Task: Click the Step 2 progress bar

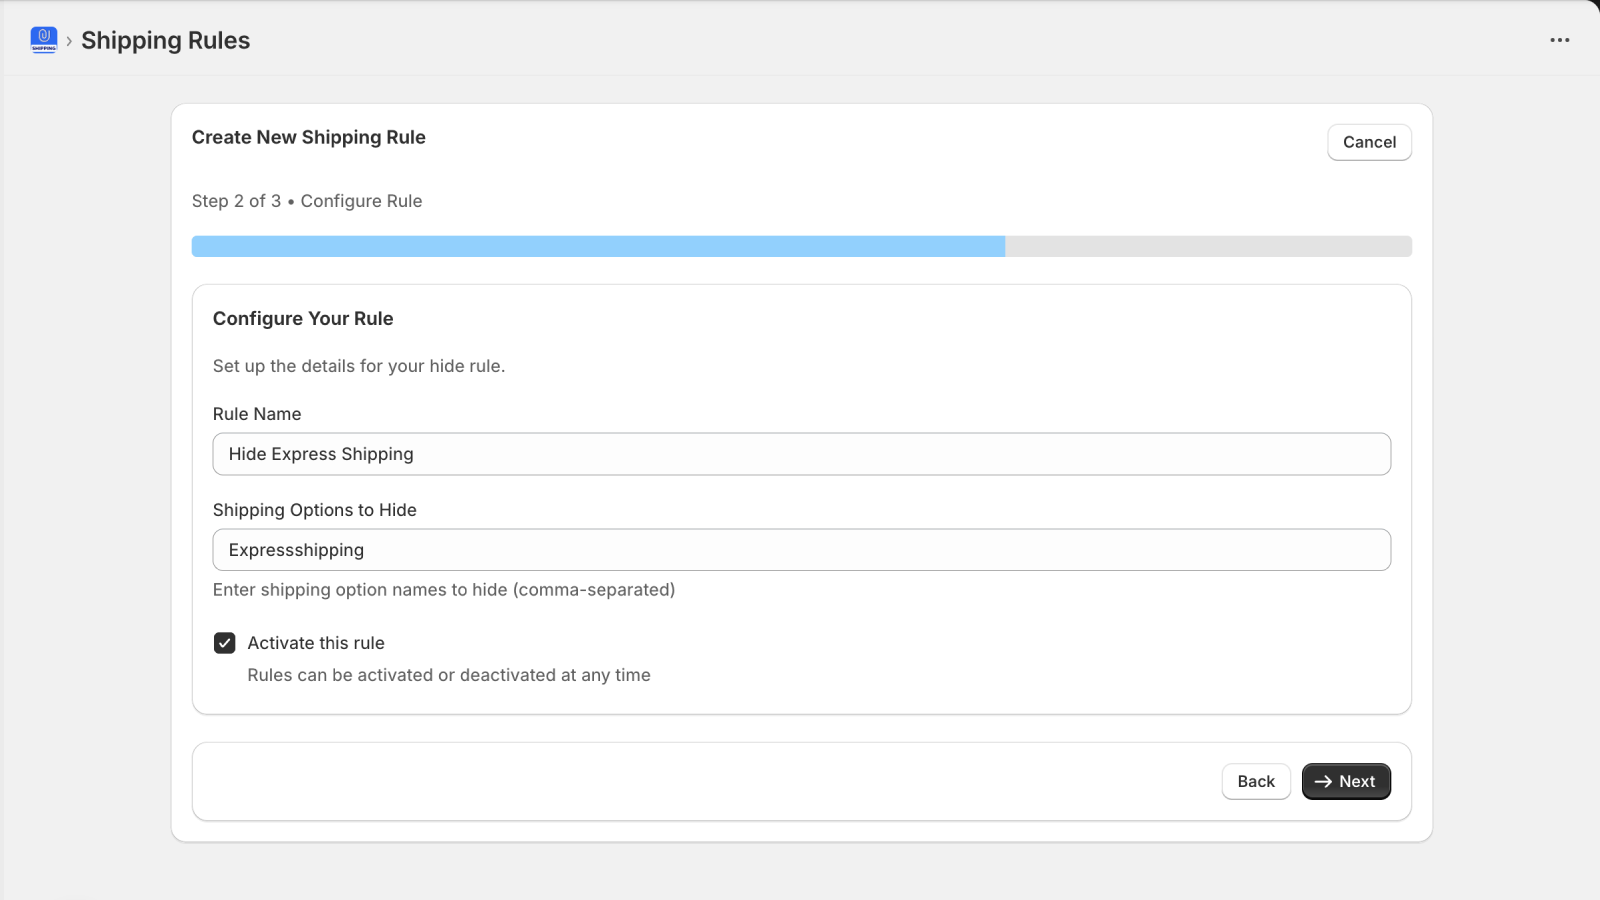Action: tap(800, 245)
